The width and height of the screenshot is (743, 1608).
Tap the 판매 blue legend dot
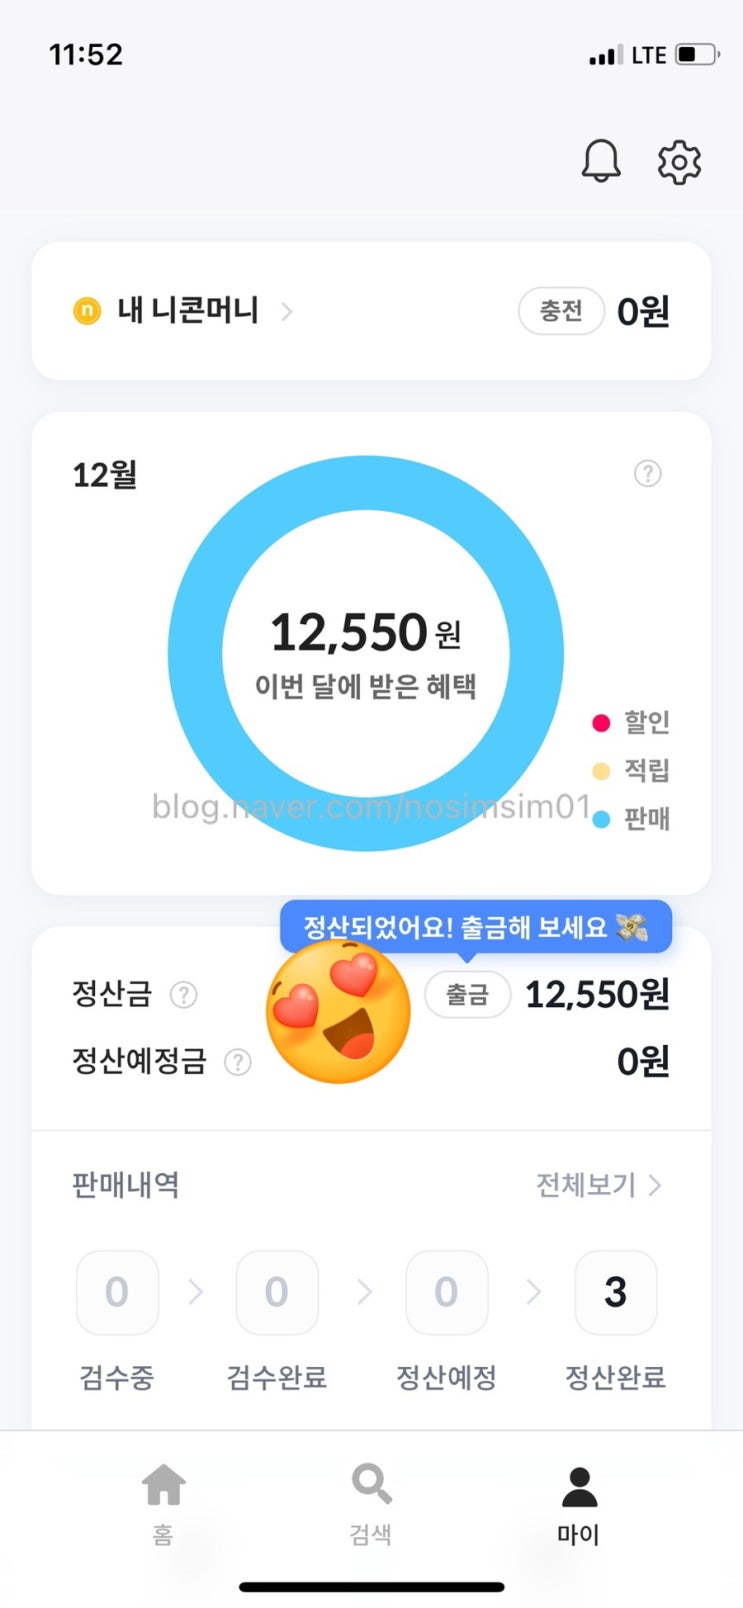(601, 820)
